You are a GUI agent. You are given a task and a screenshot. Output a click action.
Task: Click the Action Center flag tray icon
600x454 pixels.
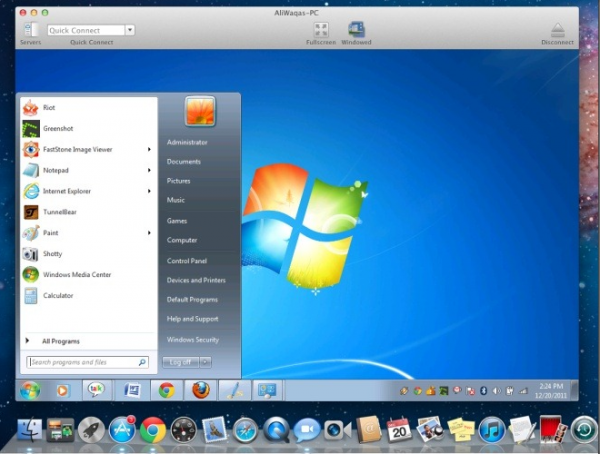(x=470, y=391)
